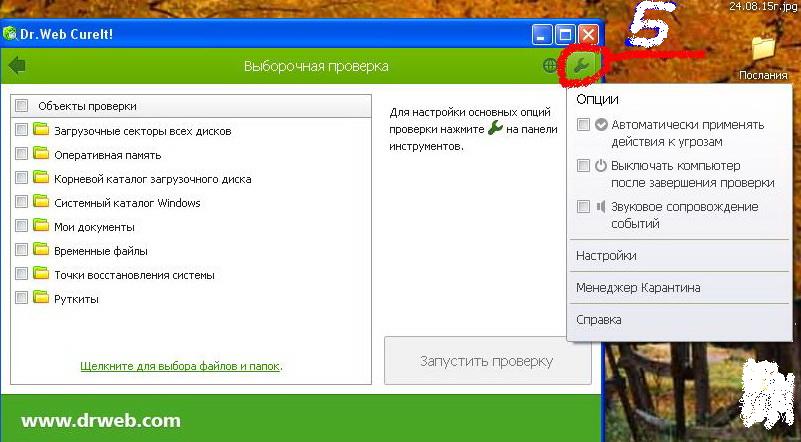801x442 pixels.
Task: Click folder icon beside Мои документы
Action: point(41,225)
